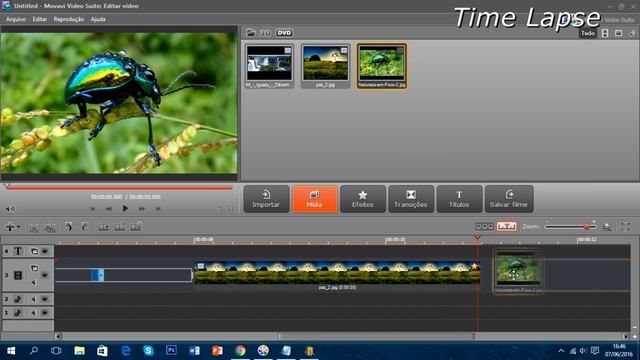
Task: Filter media bin by video files
Action: coord(605,33)
